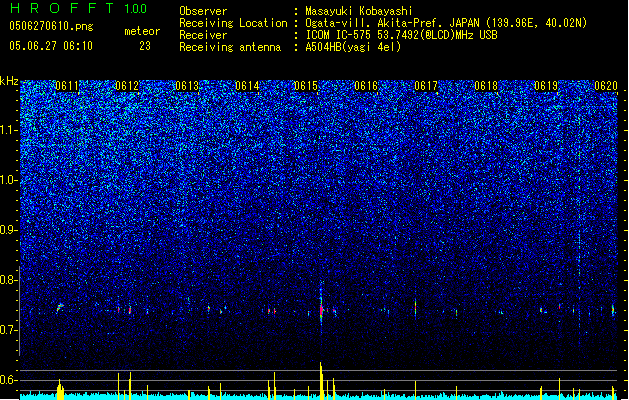Click the 0616 time marker
The image size is (629, 400).
[x=366, y=86]
